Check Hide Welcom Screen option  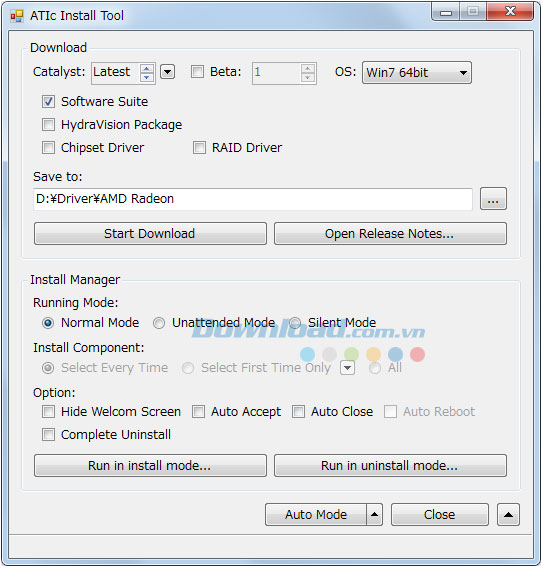48,413
